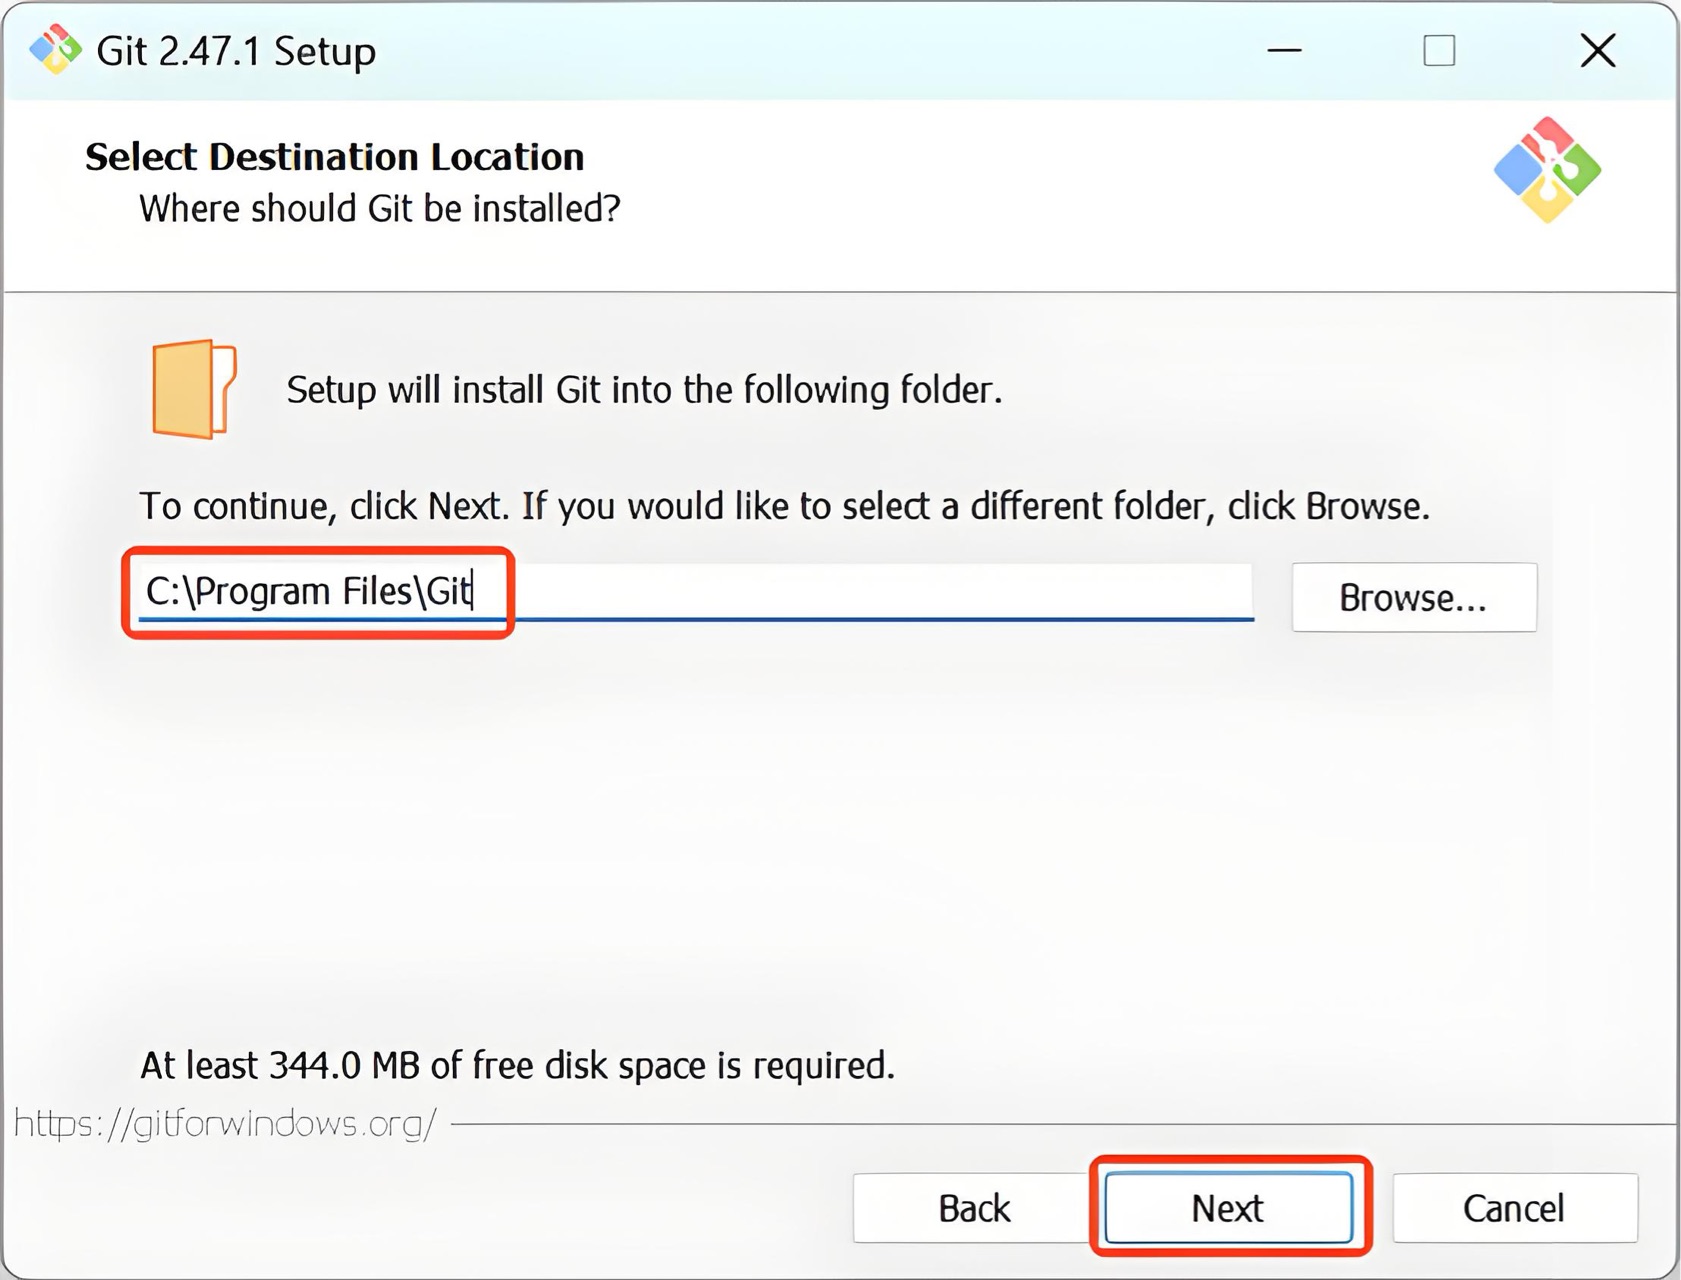
Task: Click the 'Git 2.47.1 Setup' window title
Action: [236, 51]
